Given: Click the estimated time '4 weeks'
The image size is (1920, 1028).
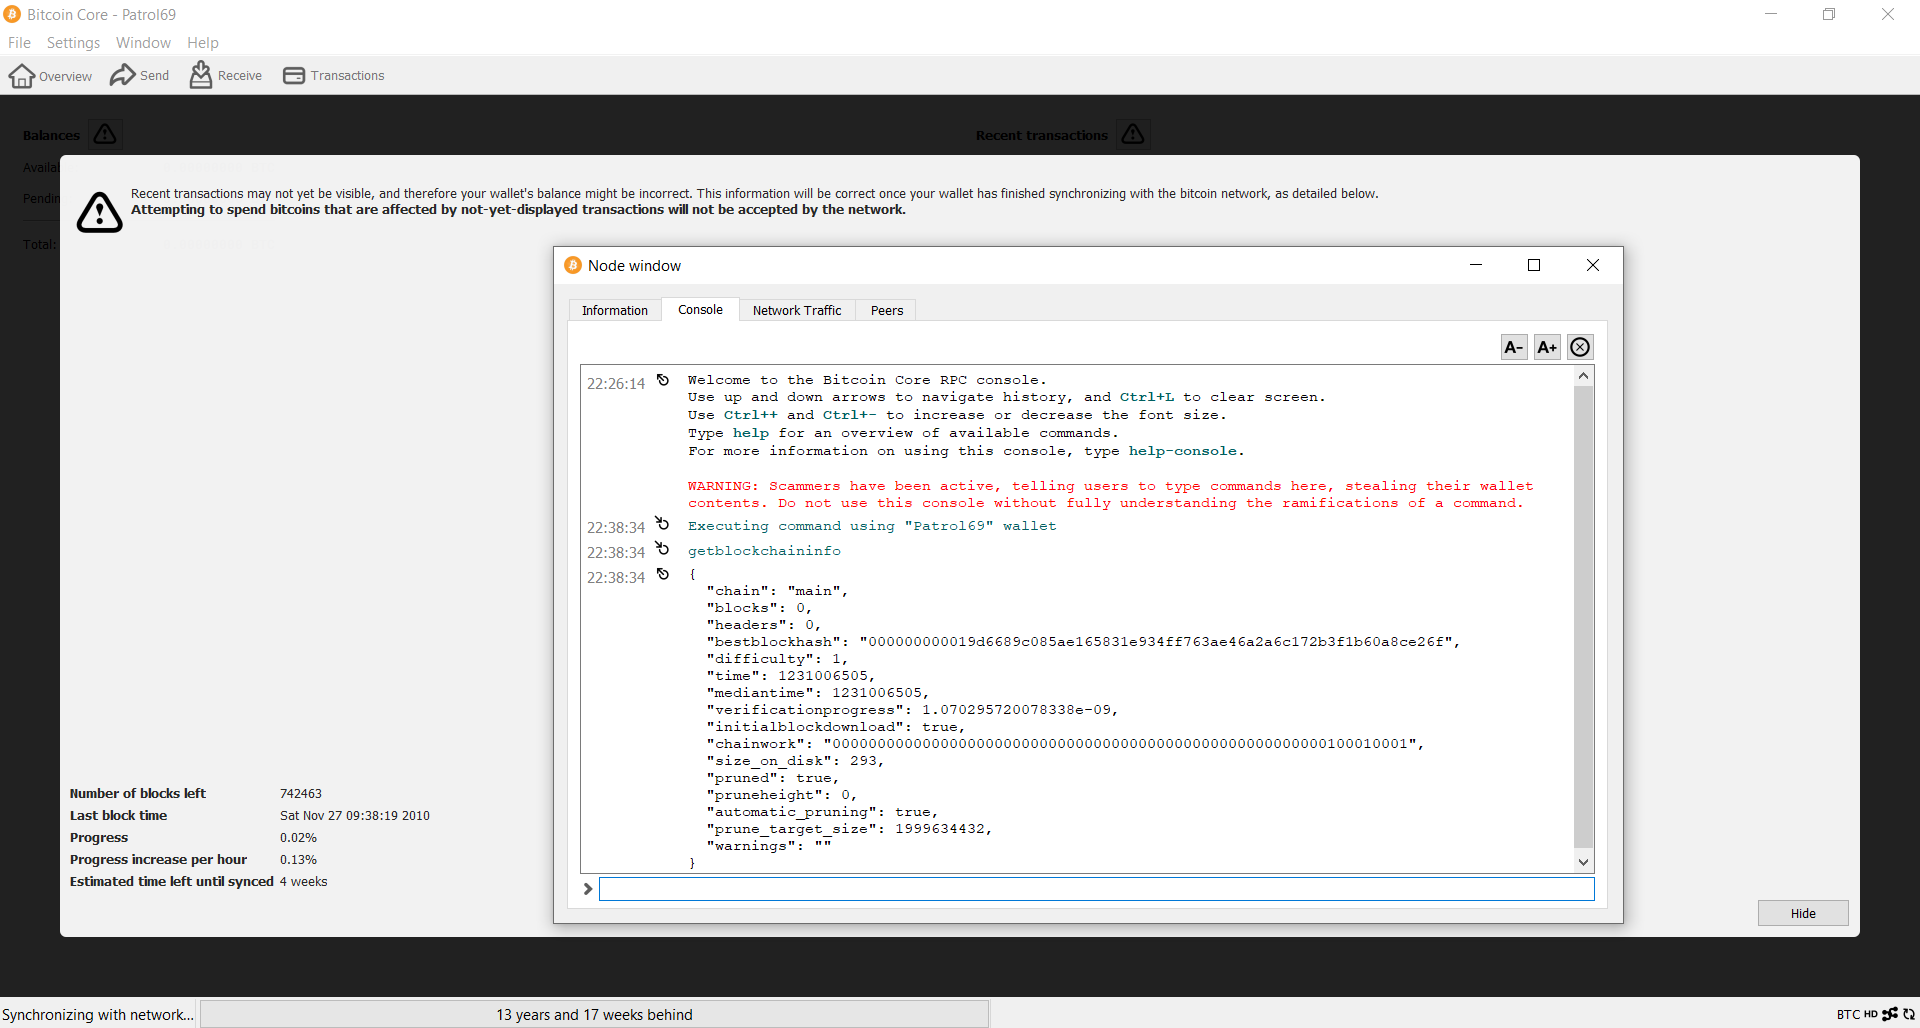Looking at the screenshot, I should tap(304, 882).
